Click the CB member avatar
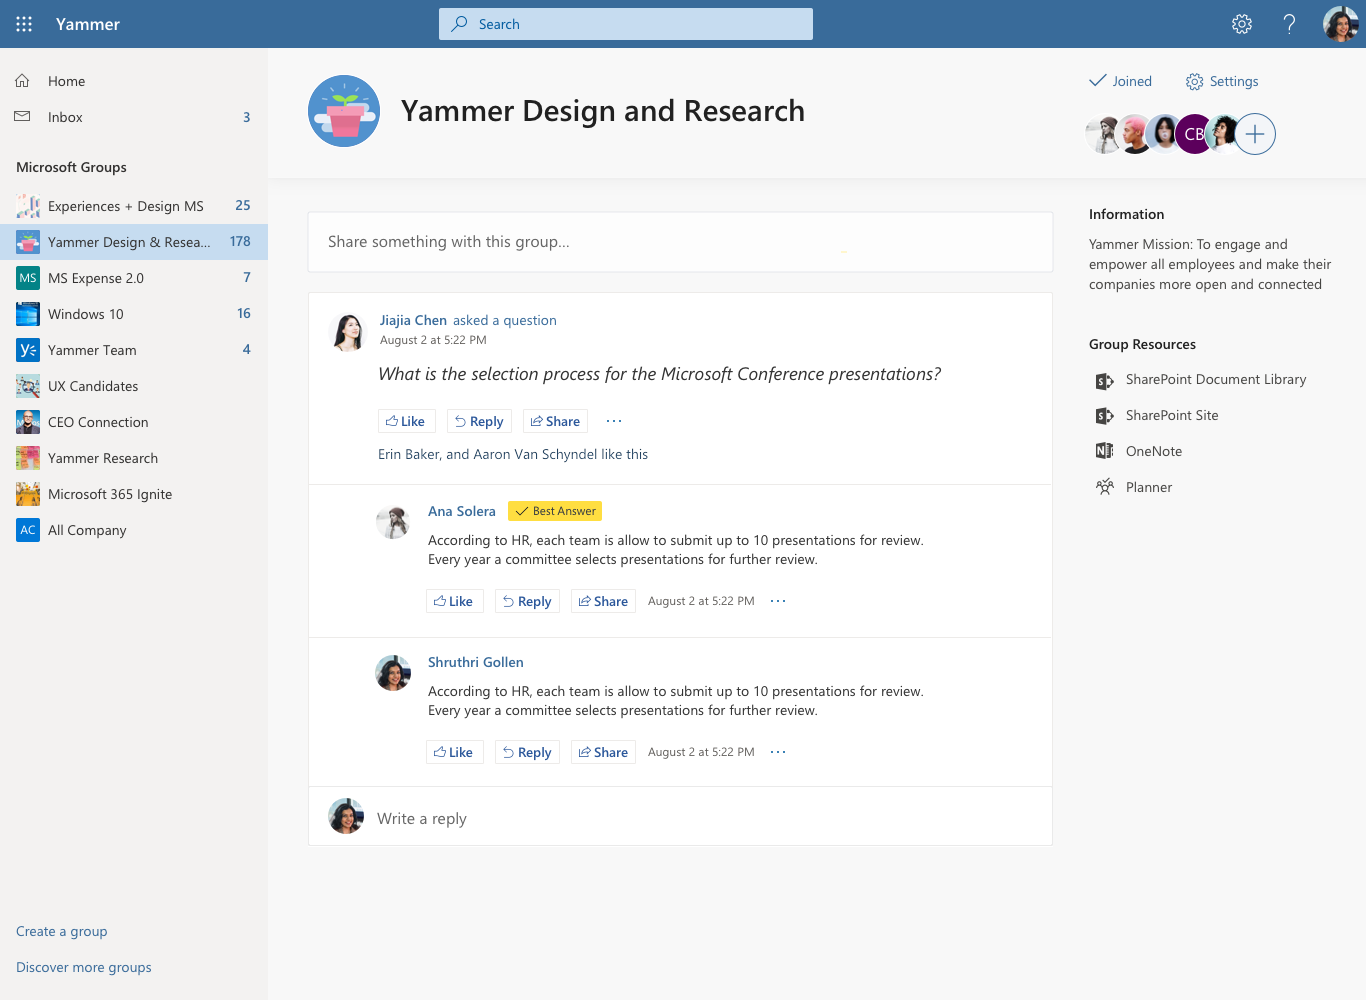This screenshot has height=1000, width=1366. pos(1194,134)
